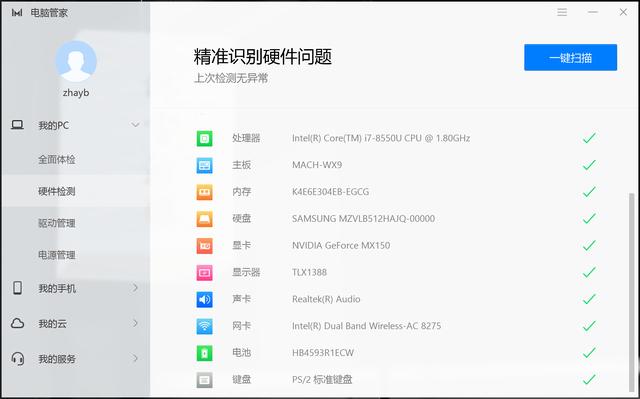Click the zhayb user avatar
Image resolution: width=640 pixels, height=399 pixels.
pos(76,61)
